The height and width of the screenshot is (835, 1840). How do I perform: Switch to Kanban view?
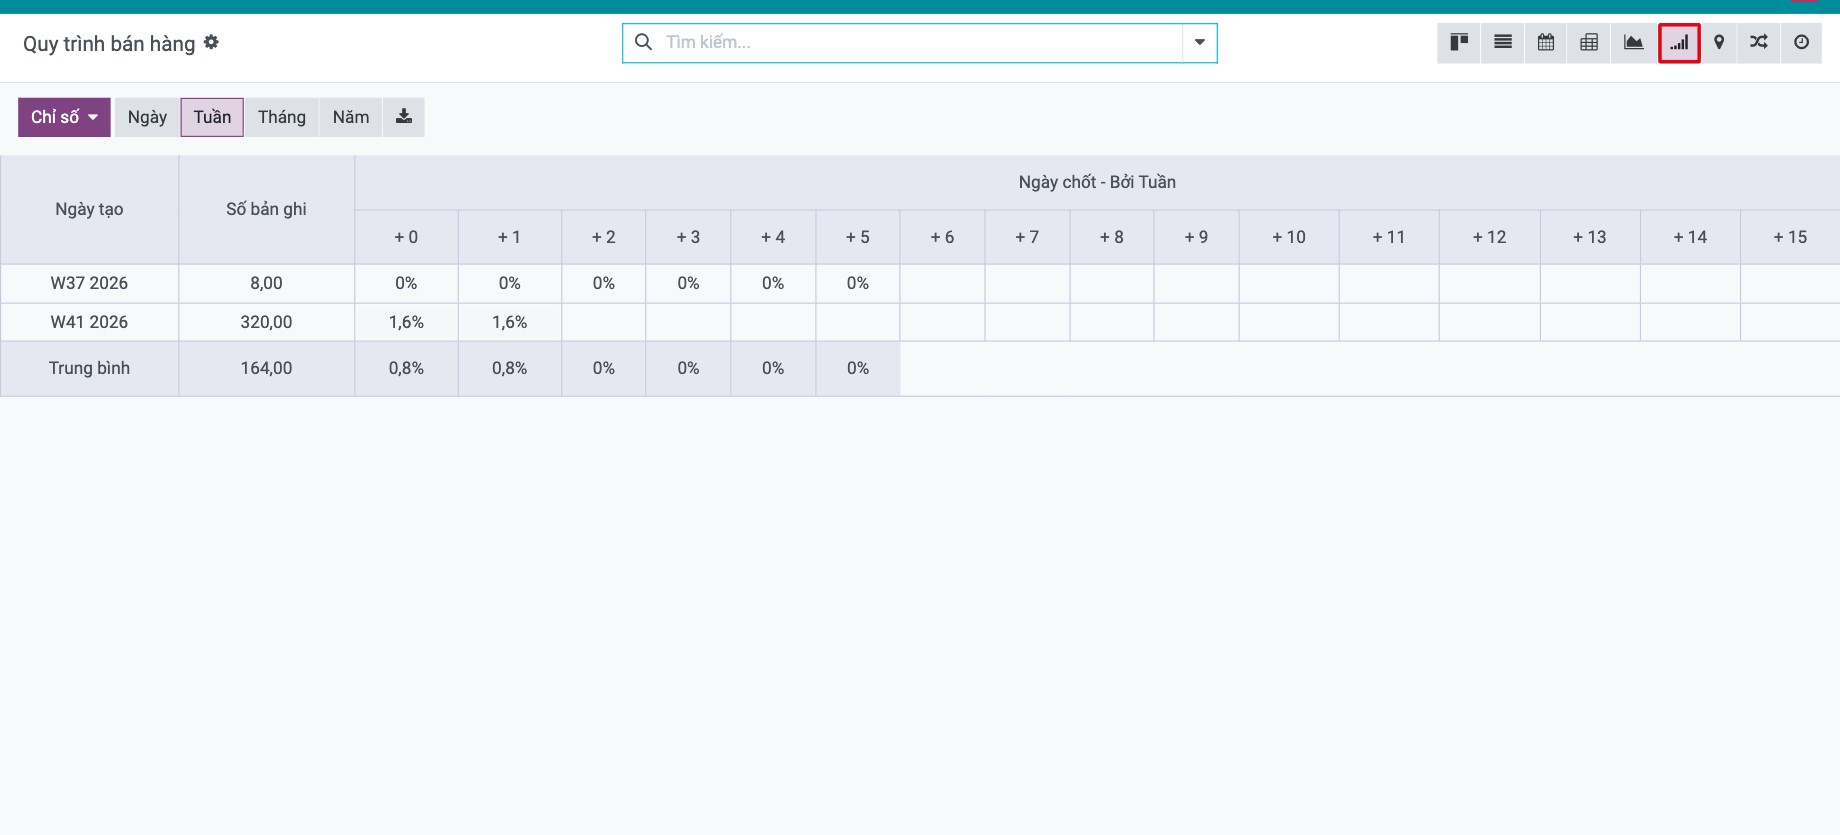[x=1459, y=43]
